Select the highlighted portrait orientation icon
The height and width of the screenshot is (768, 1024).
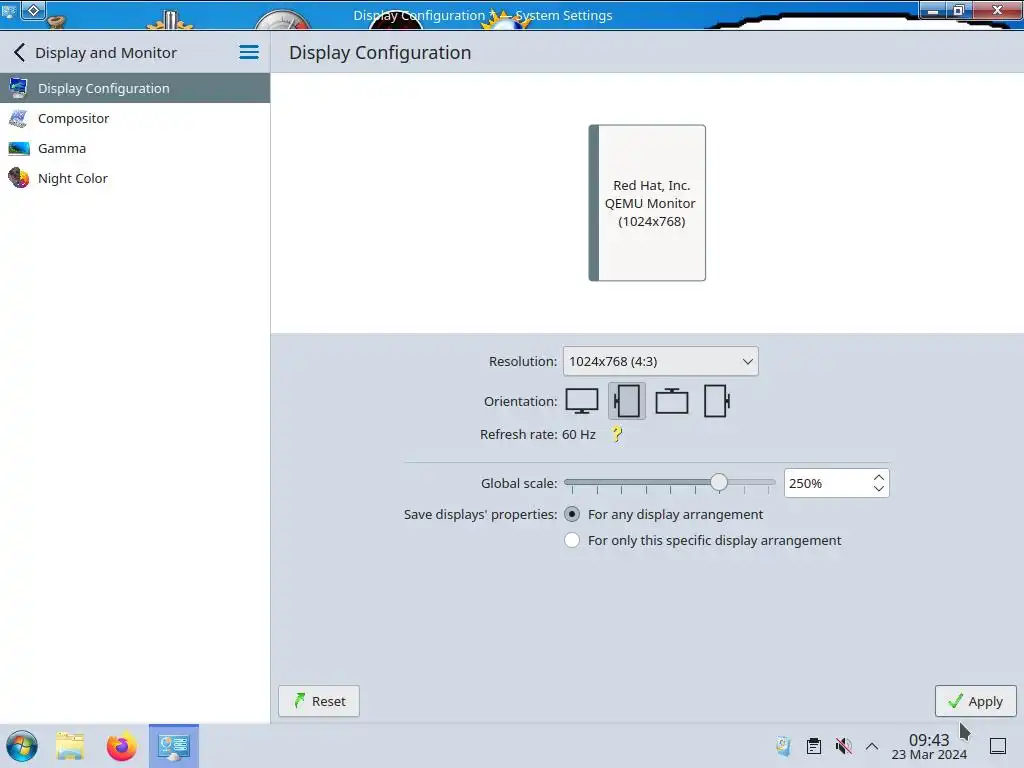[x=627, y=401]
